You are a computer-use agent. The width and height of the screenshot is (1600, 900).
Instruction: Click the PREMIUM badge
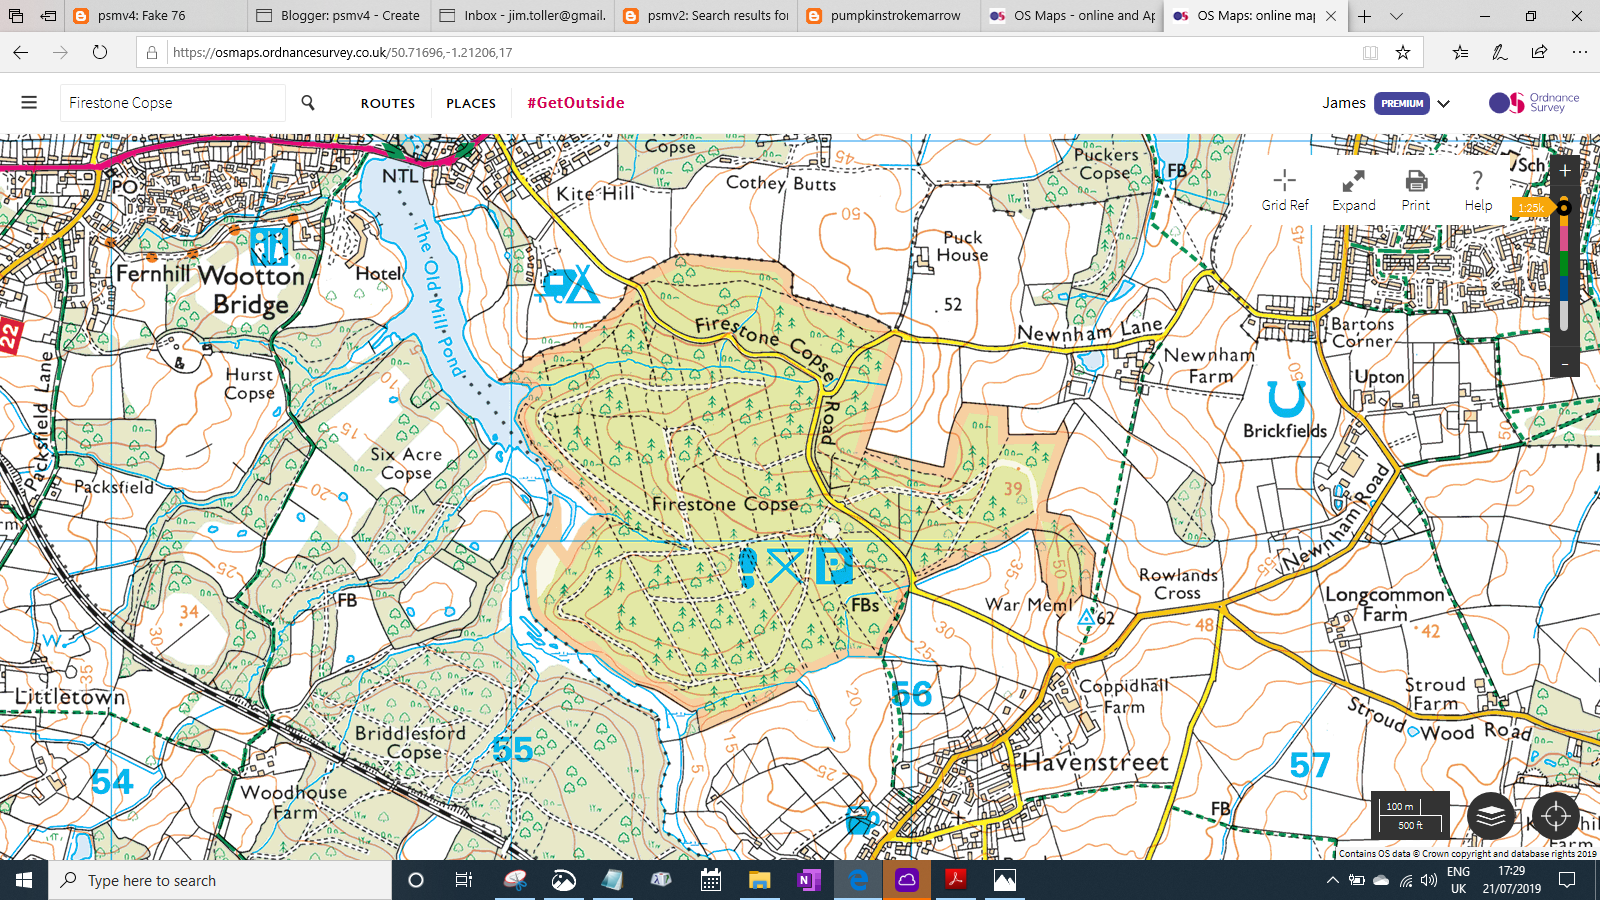click(x=1402, y=103)
